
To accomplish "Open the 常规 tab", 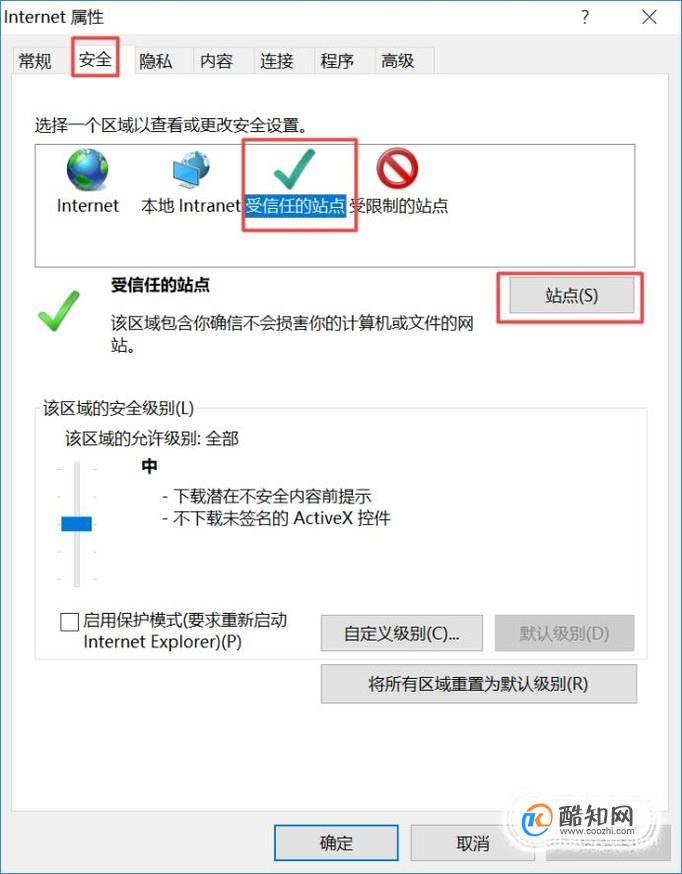I will [x=35, y=60].
